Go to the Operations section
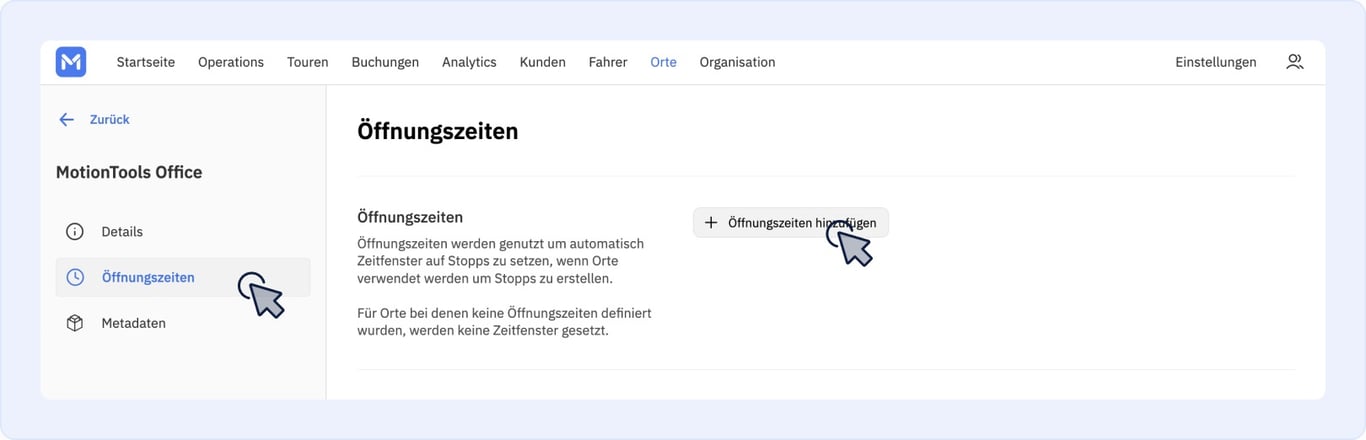This screenshot has height=440, width=1366. pos(231,62)
